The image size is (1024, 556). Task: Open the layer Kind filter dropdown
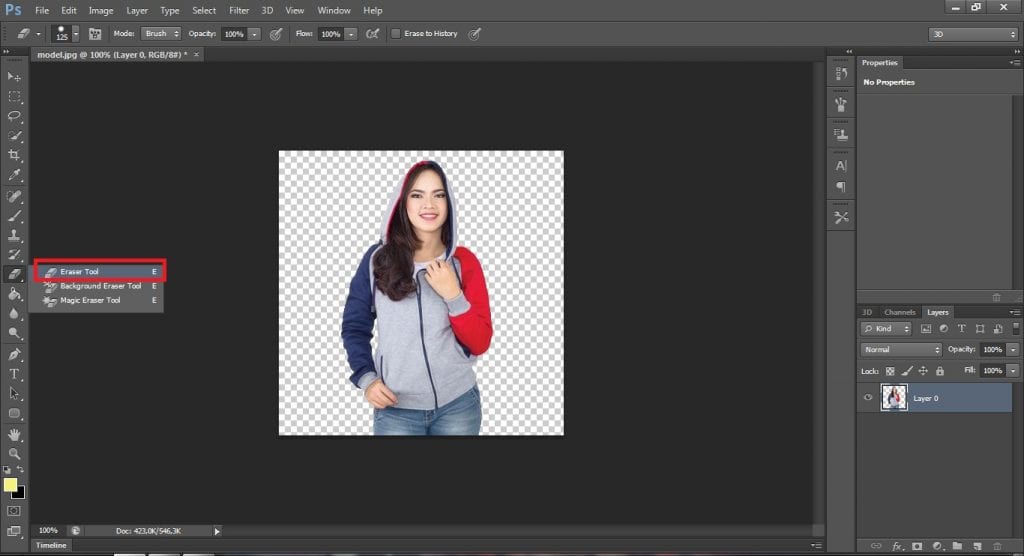pyautogui.click(x=886, y=329)
